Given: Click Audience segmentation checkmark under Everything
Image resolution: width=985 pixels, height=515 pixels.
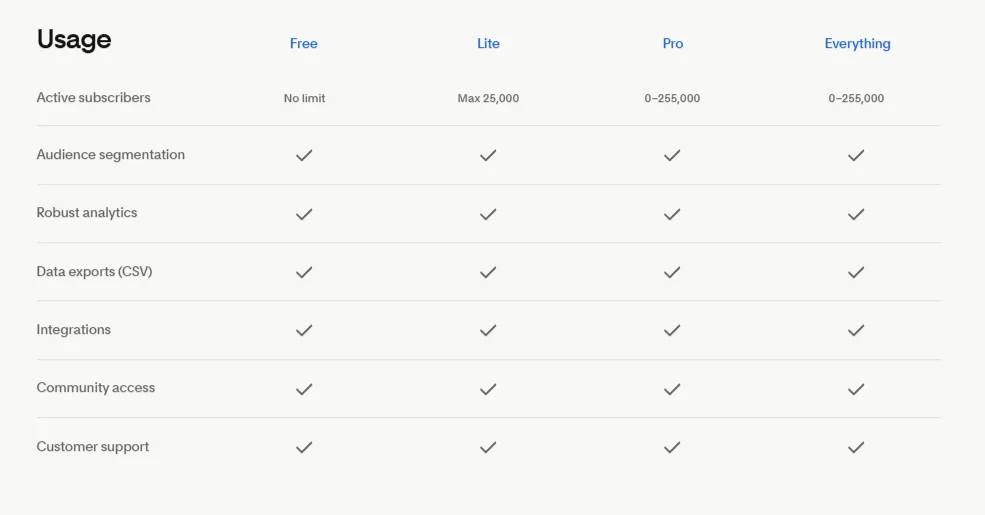Looking at the screenshot, I should click(856, 155).
